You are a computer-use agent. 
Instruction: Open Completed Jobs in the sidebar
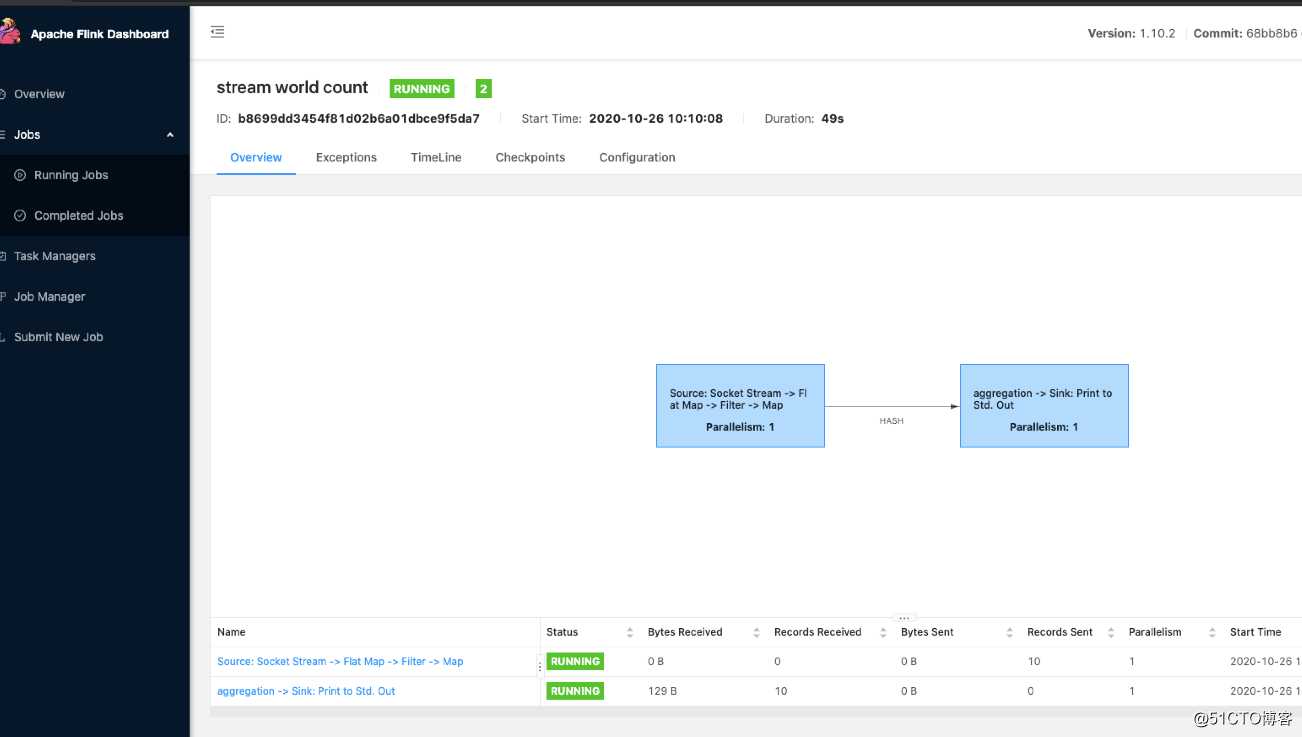point(79,216)
